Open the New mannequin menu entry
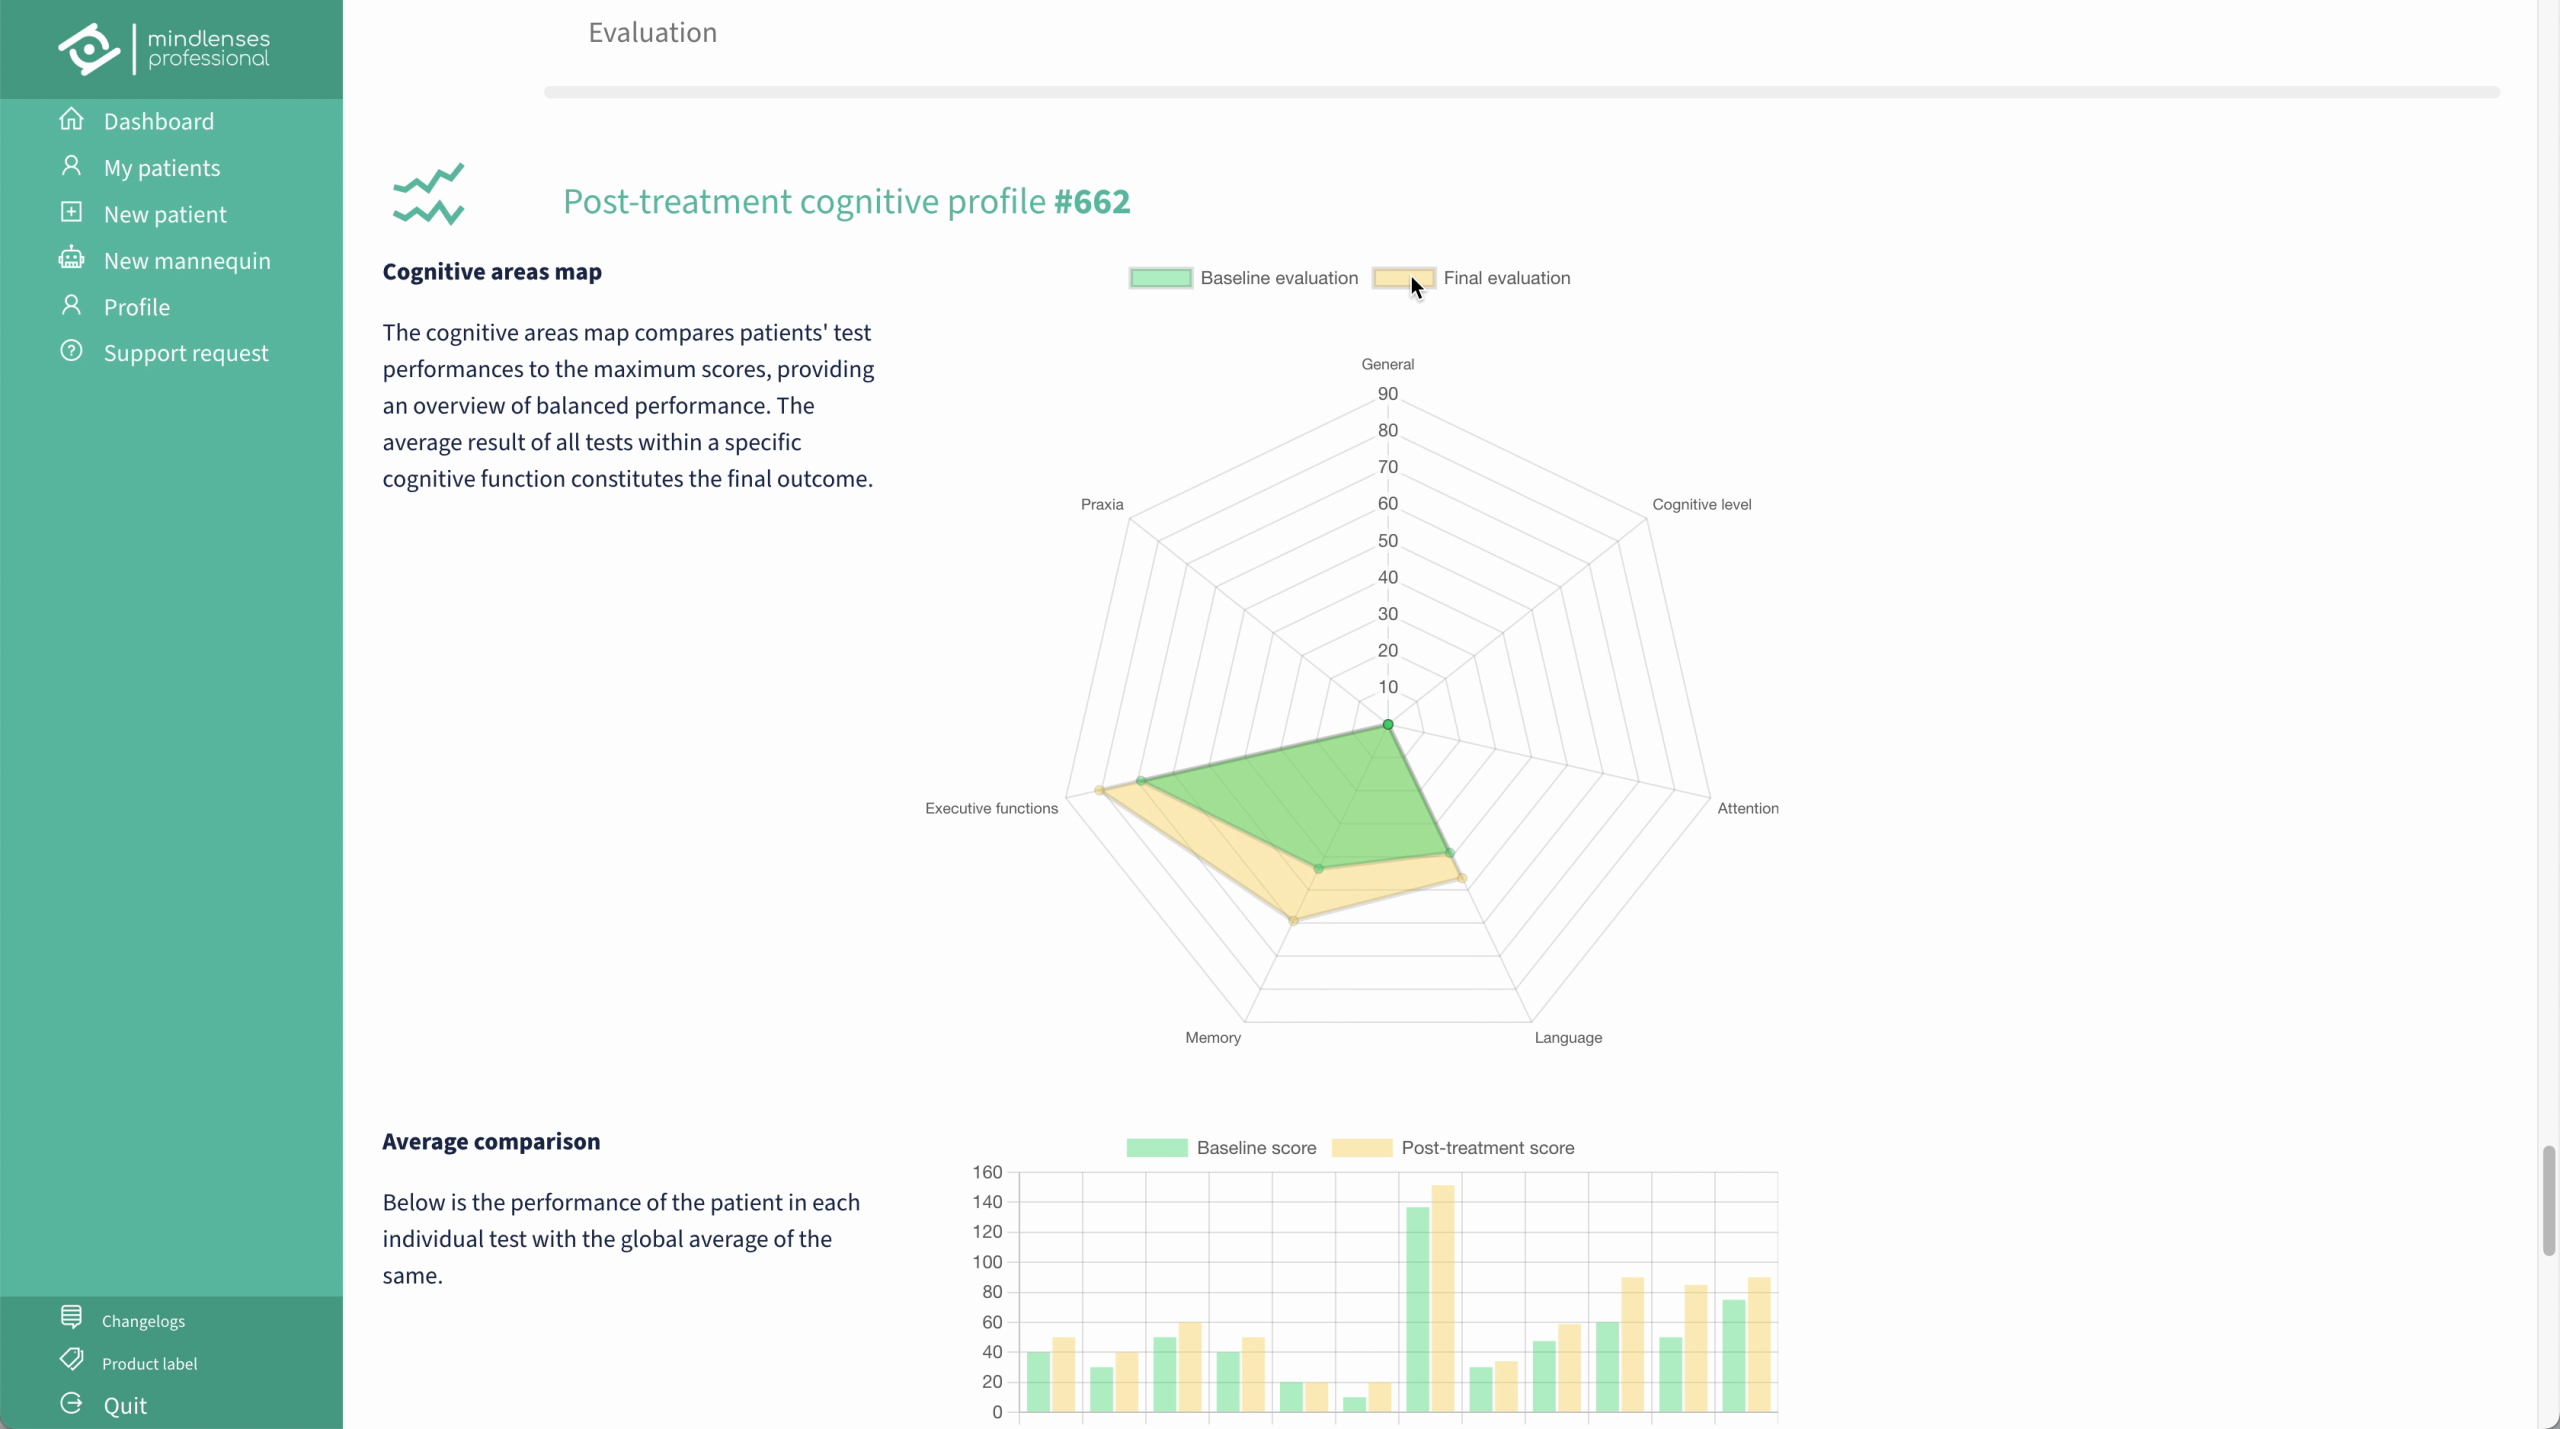The image size is (2560, 1429). tap(187, 261)
